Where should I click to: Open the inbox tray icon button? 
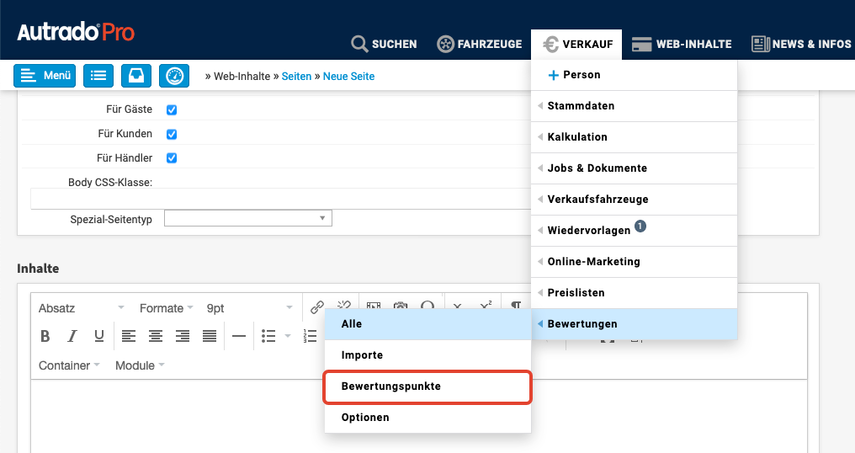[136, 76]
